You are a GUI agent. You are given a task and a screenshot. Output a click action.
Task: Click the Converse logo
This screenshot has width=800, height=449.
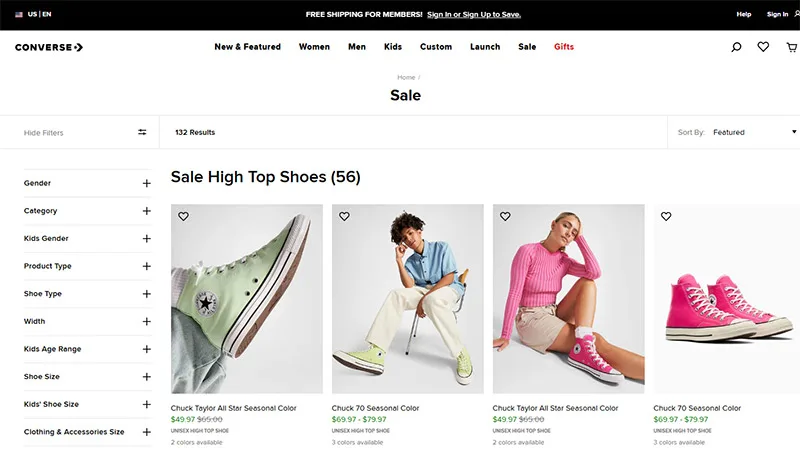pyautogui.click(x=49, y=47)
